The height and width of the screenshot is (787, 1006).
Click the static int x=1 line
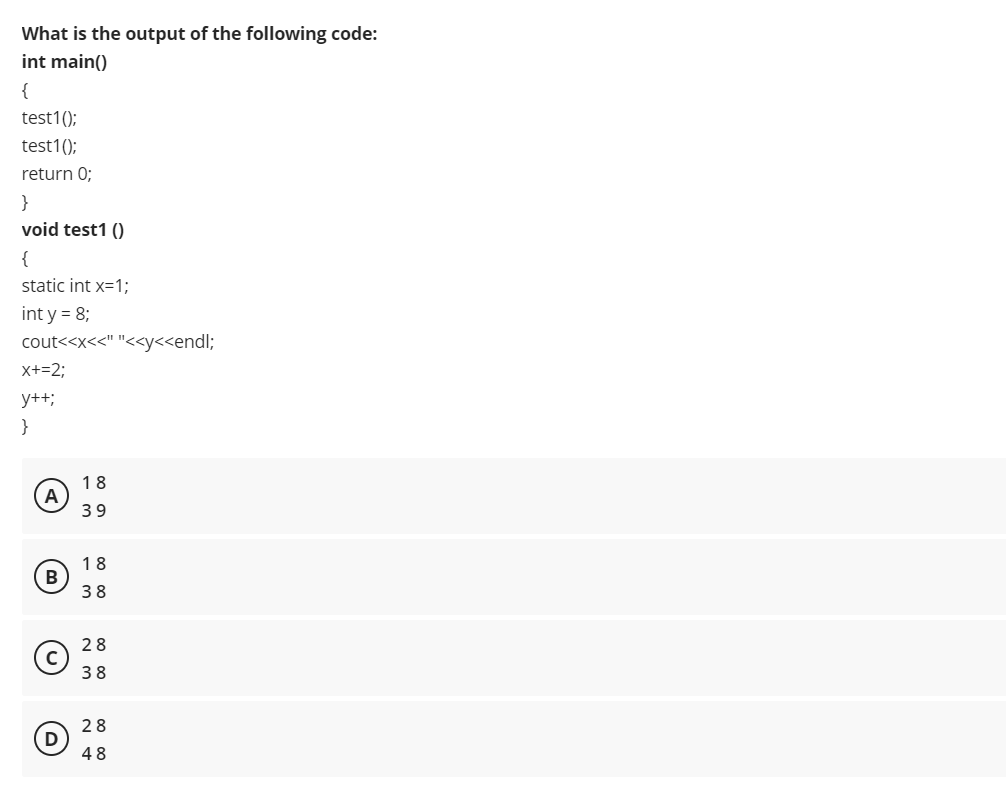pyautogui.click(x=78, y=285)
